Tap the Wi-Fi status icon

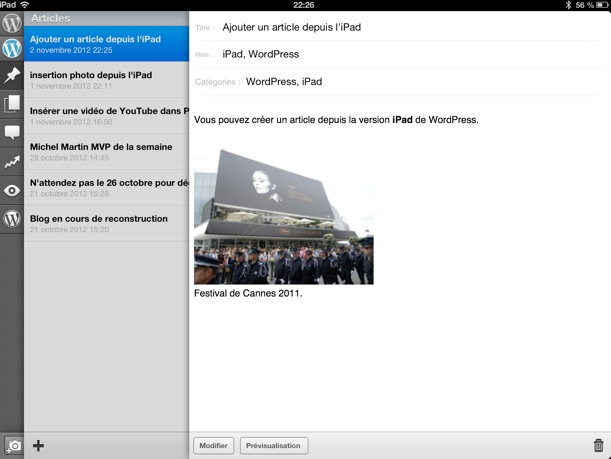click(25, 5)
